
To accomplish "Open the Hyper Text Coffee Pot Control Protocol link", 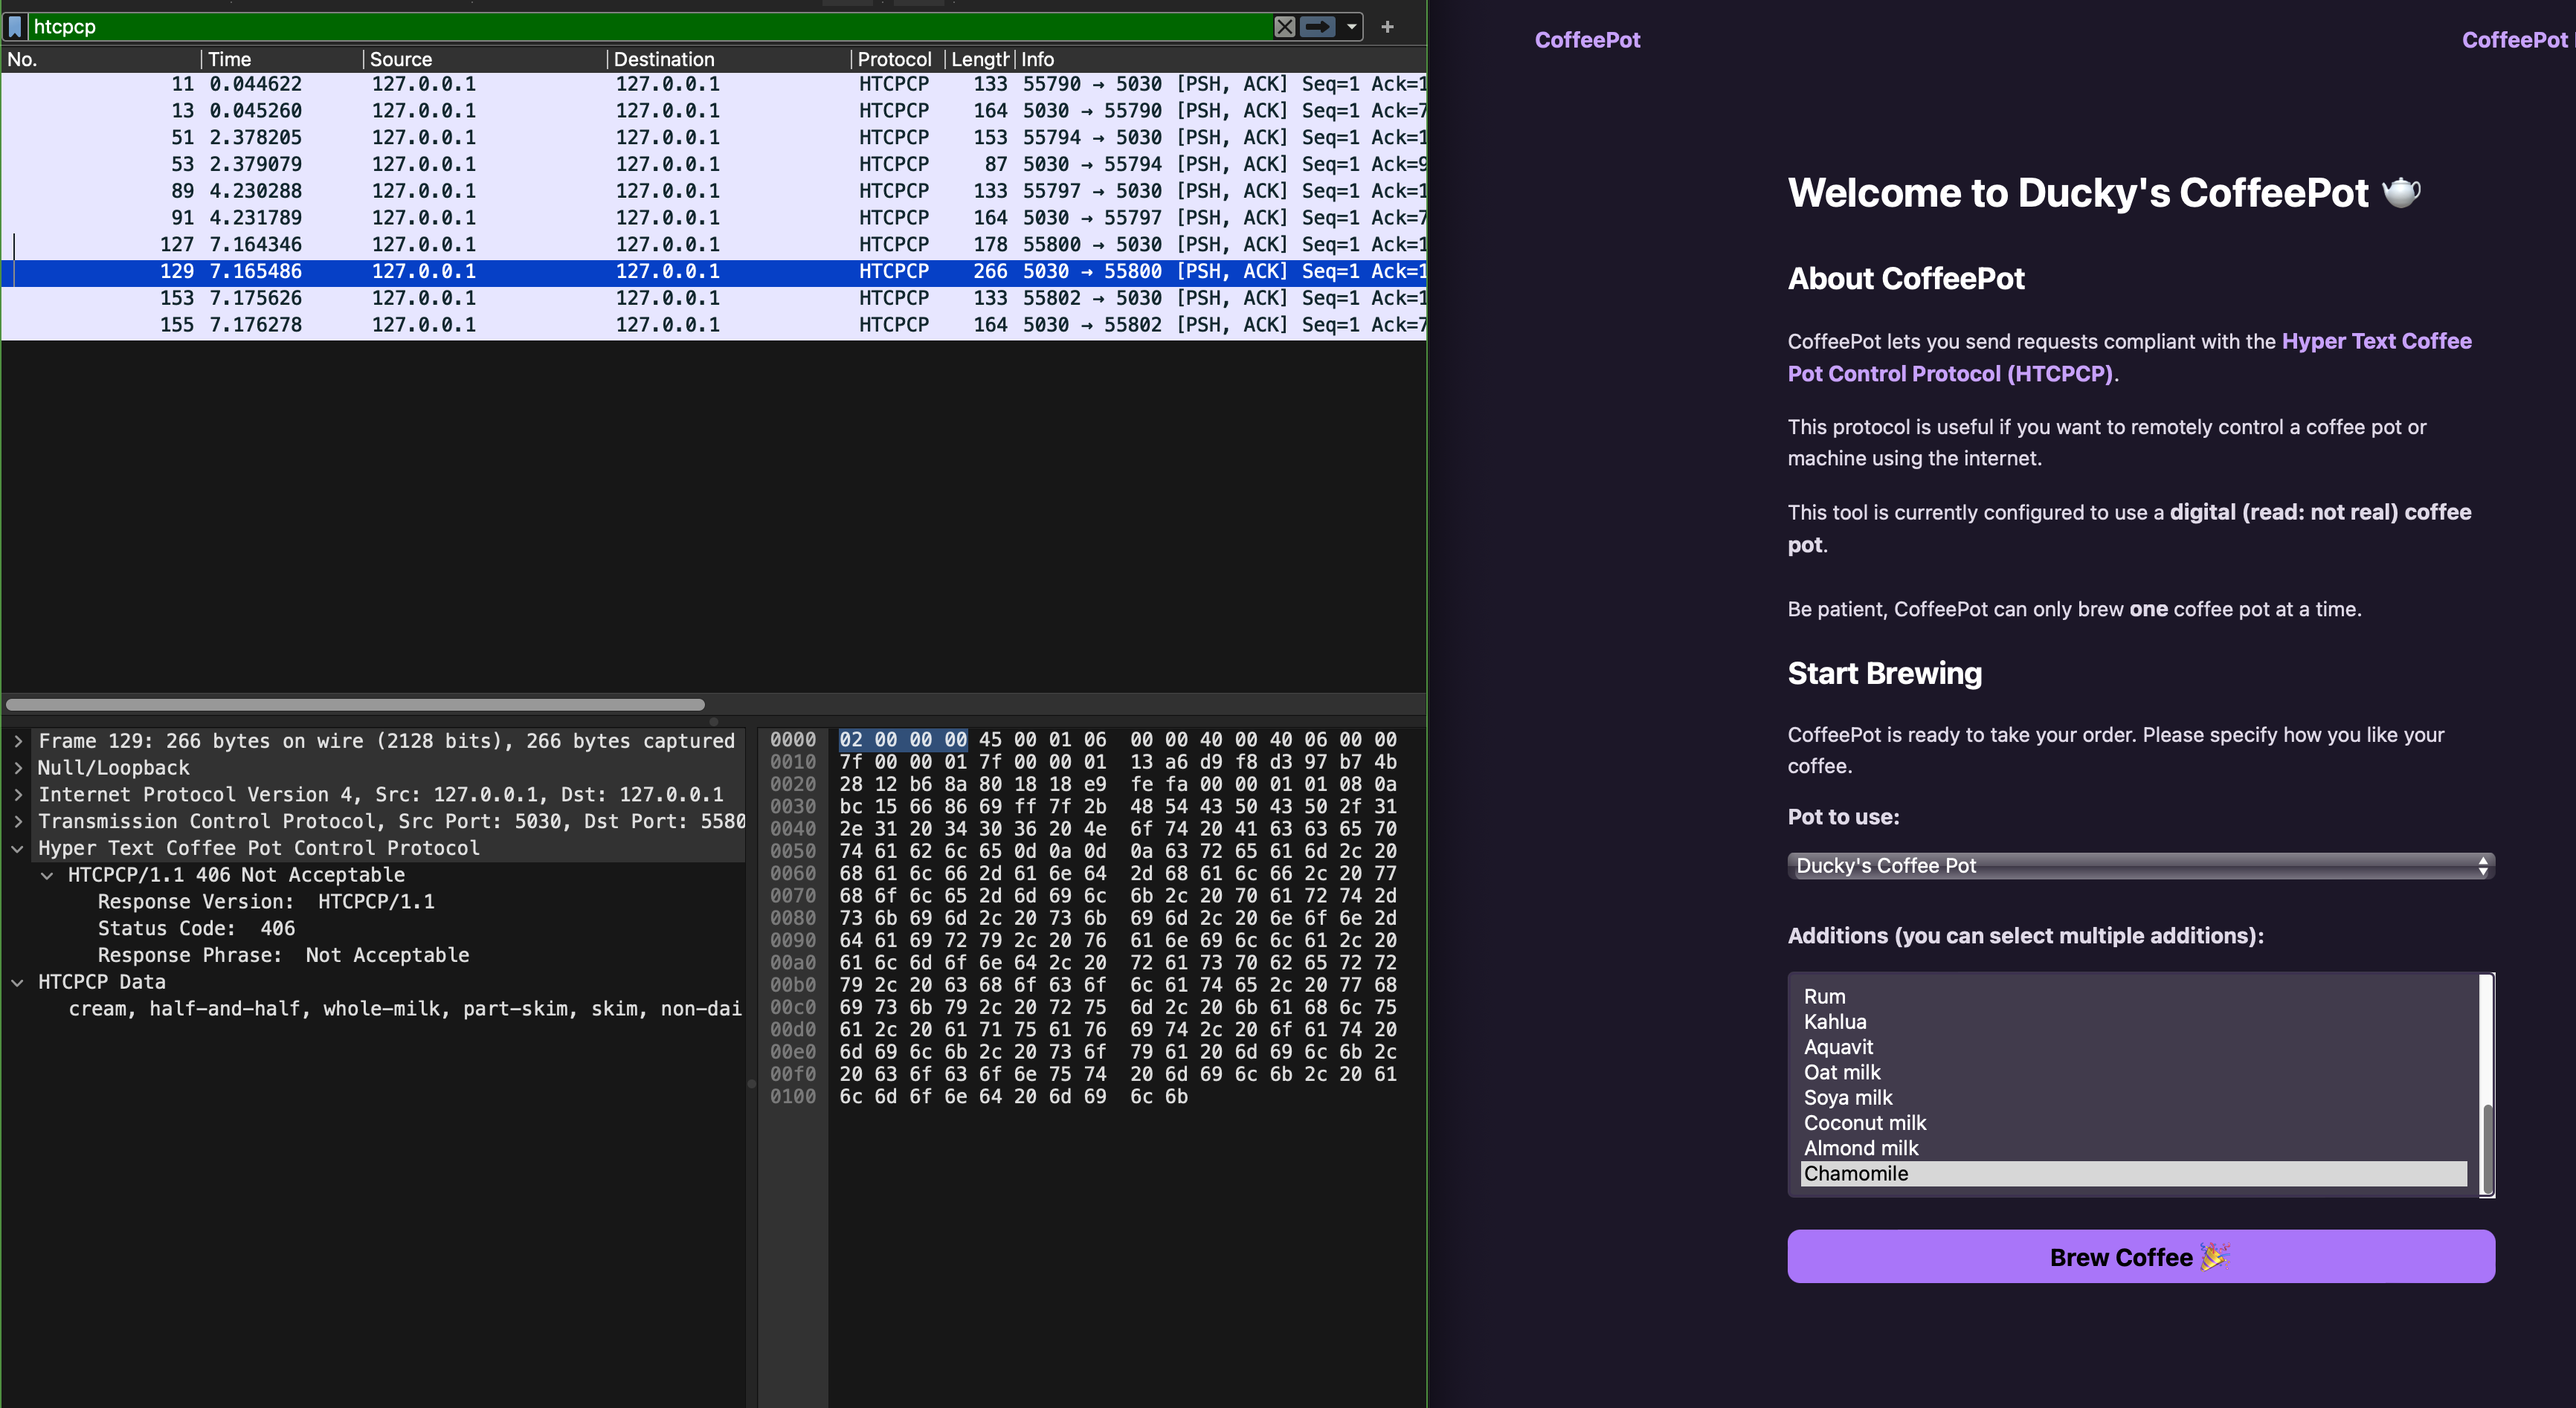I will coord(2375,342).
